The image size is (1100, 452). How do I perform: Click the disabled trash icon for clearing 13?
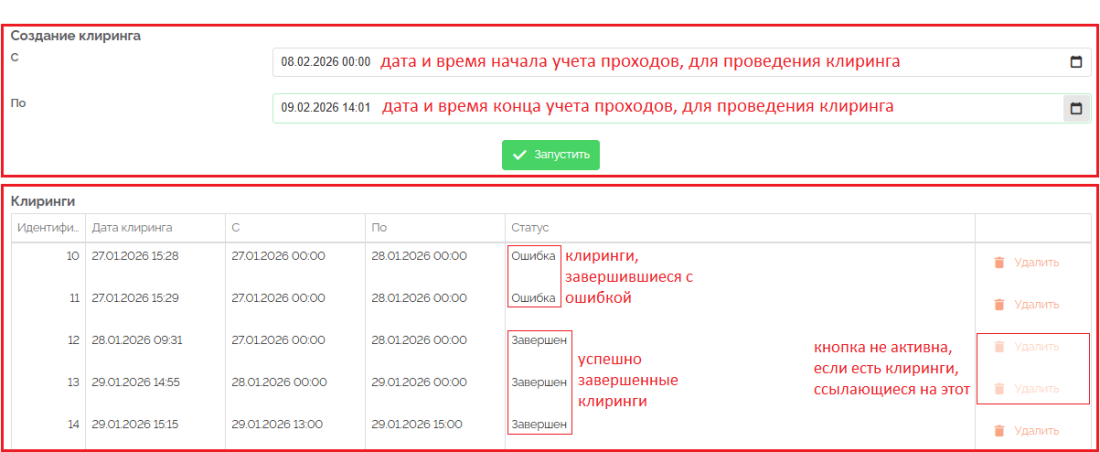tap(998, 388)
